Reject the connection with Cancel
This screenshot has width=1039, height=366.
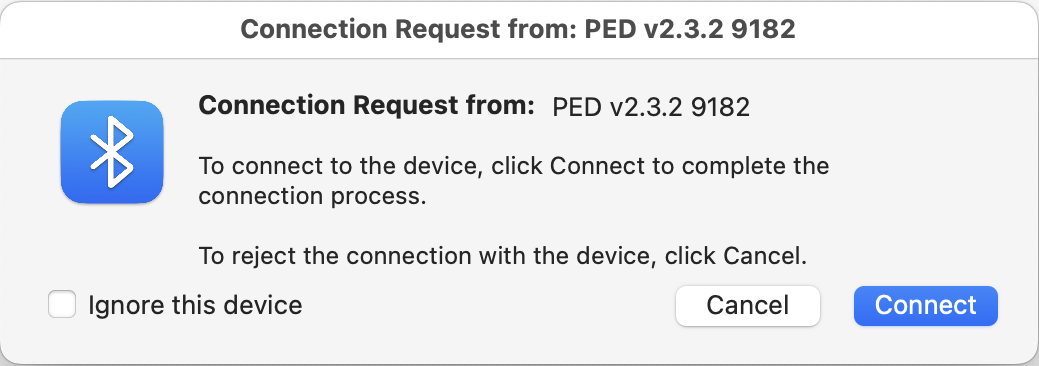[747, 306]
